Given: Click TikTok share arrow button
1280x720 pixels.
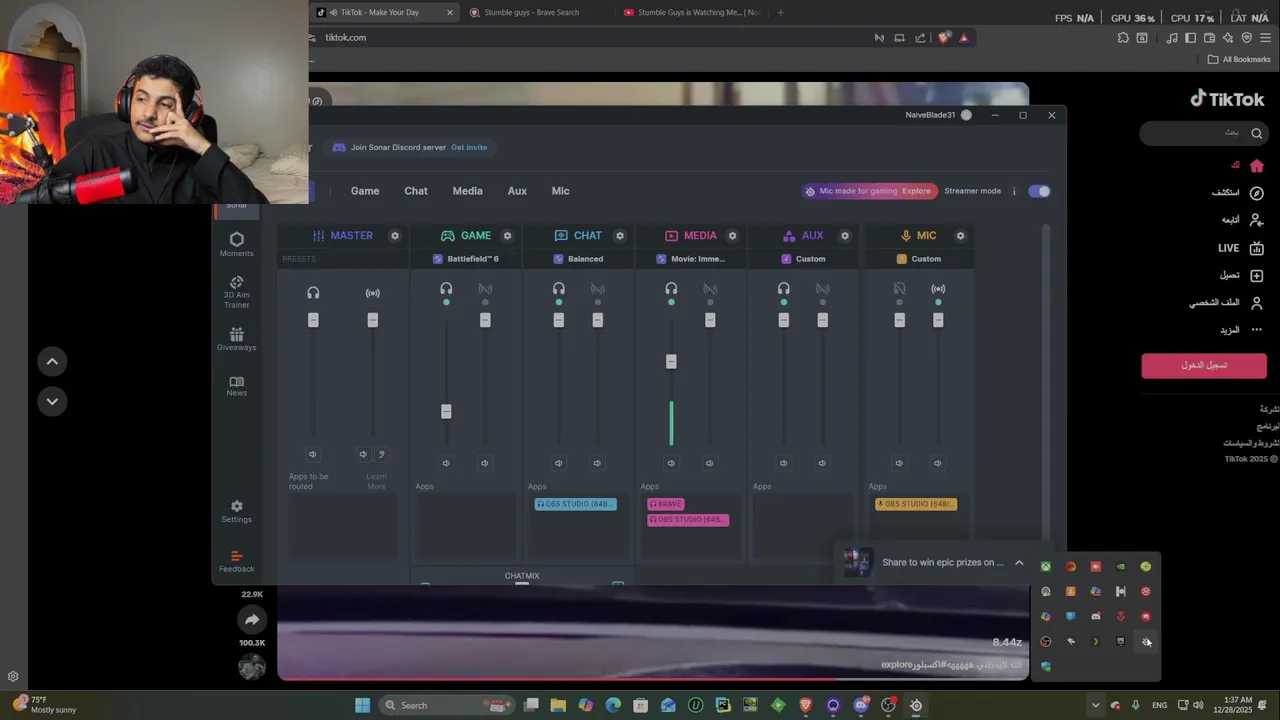Looking at the screenshot, I should (252, 620).
